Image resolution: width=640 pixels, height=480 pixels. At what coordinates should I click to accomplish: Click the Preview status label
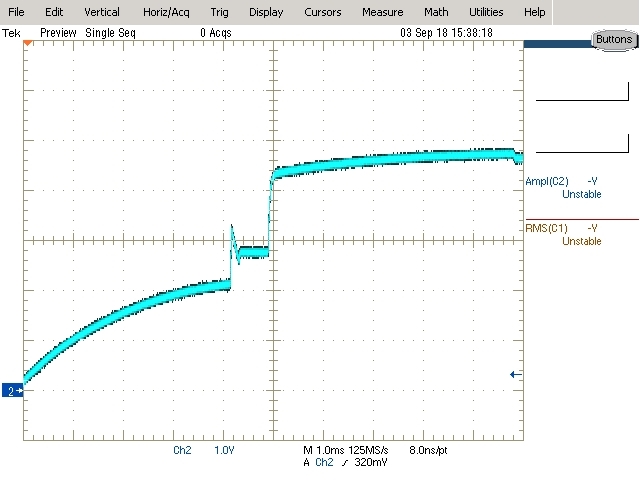[58, 33]
